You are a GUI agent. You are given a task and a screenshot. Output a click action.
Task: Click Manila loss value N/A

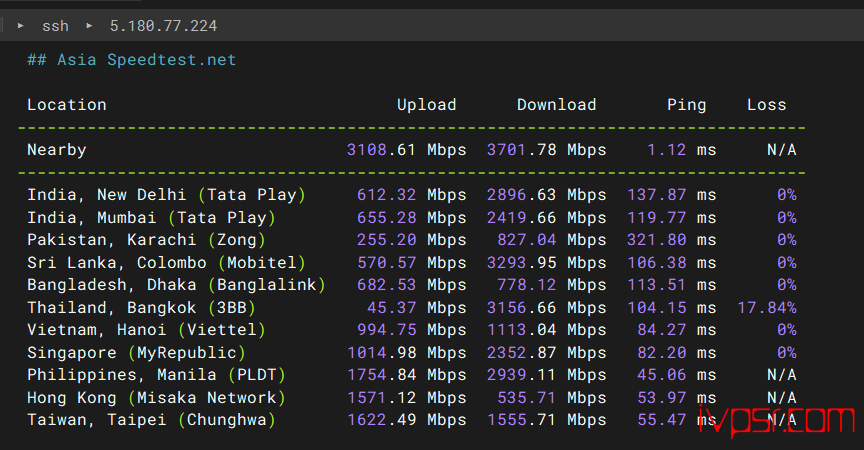coord(782,375)
